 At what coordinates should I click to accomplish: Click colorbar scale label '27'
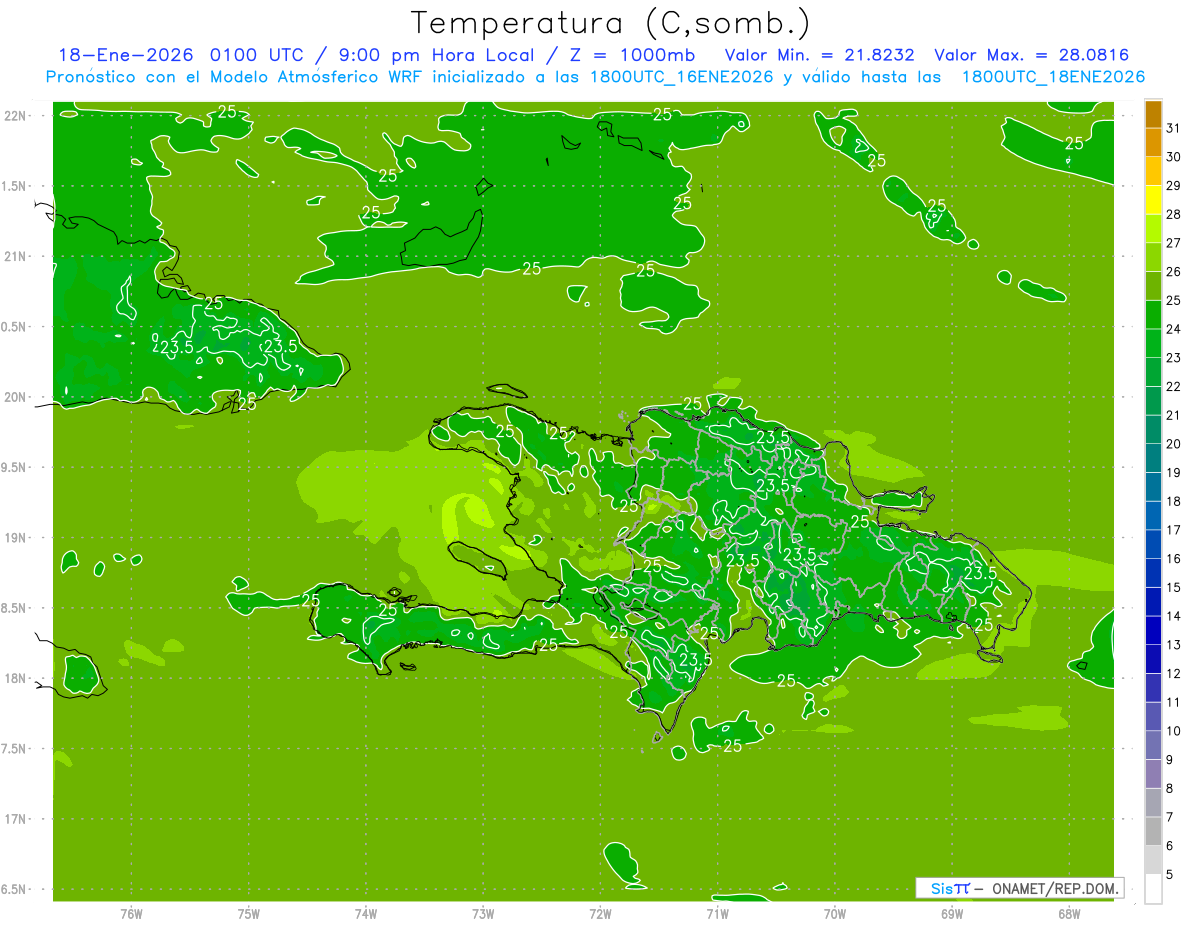click(1173, 243)
